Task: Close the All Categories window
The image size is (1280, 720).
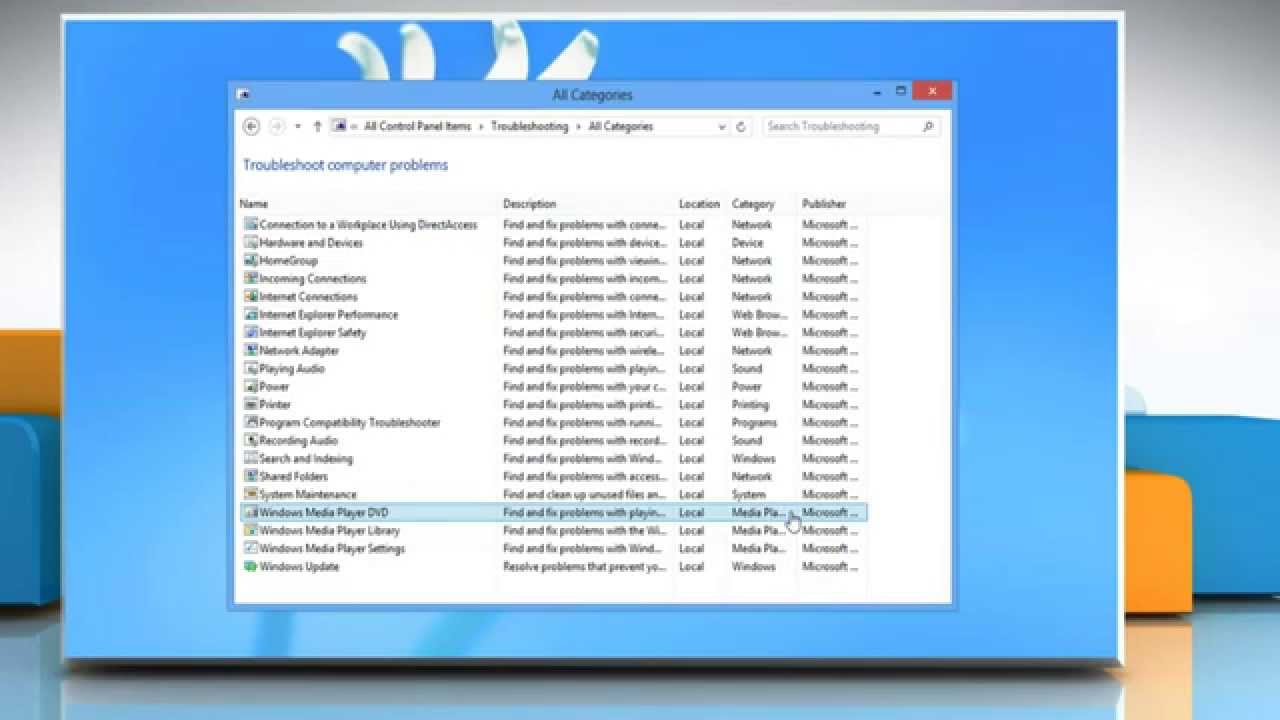Action: [932, 91]
